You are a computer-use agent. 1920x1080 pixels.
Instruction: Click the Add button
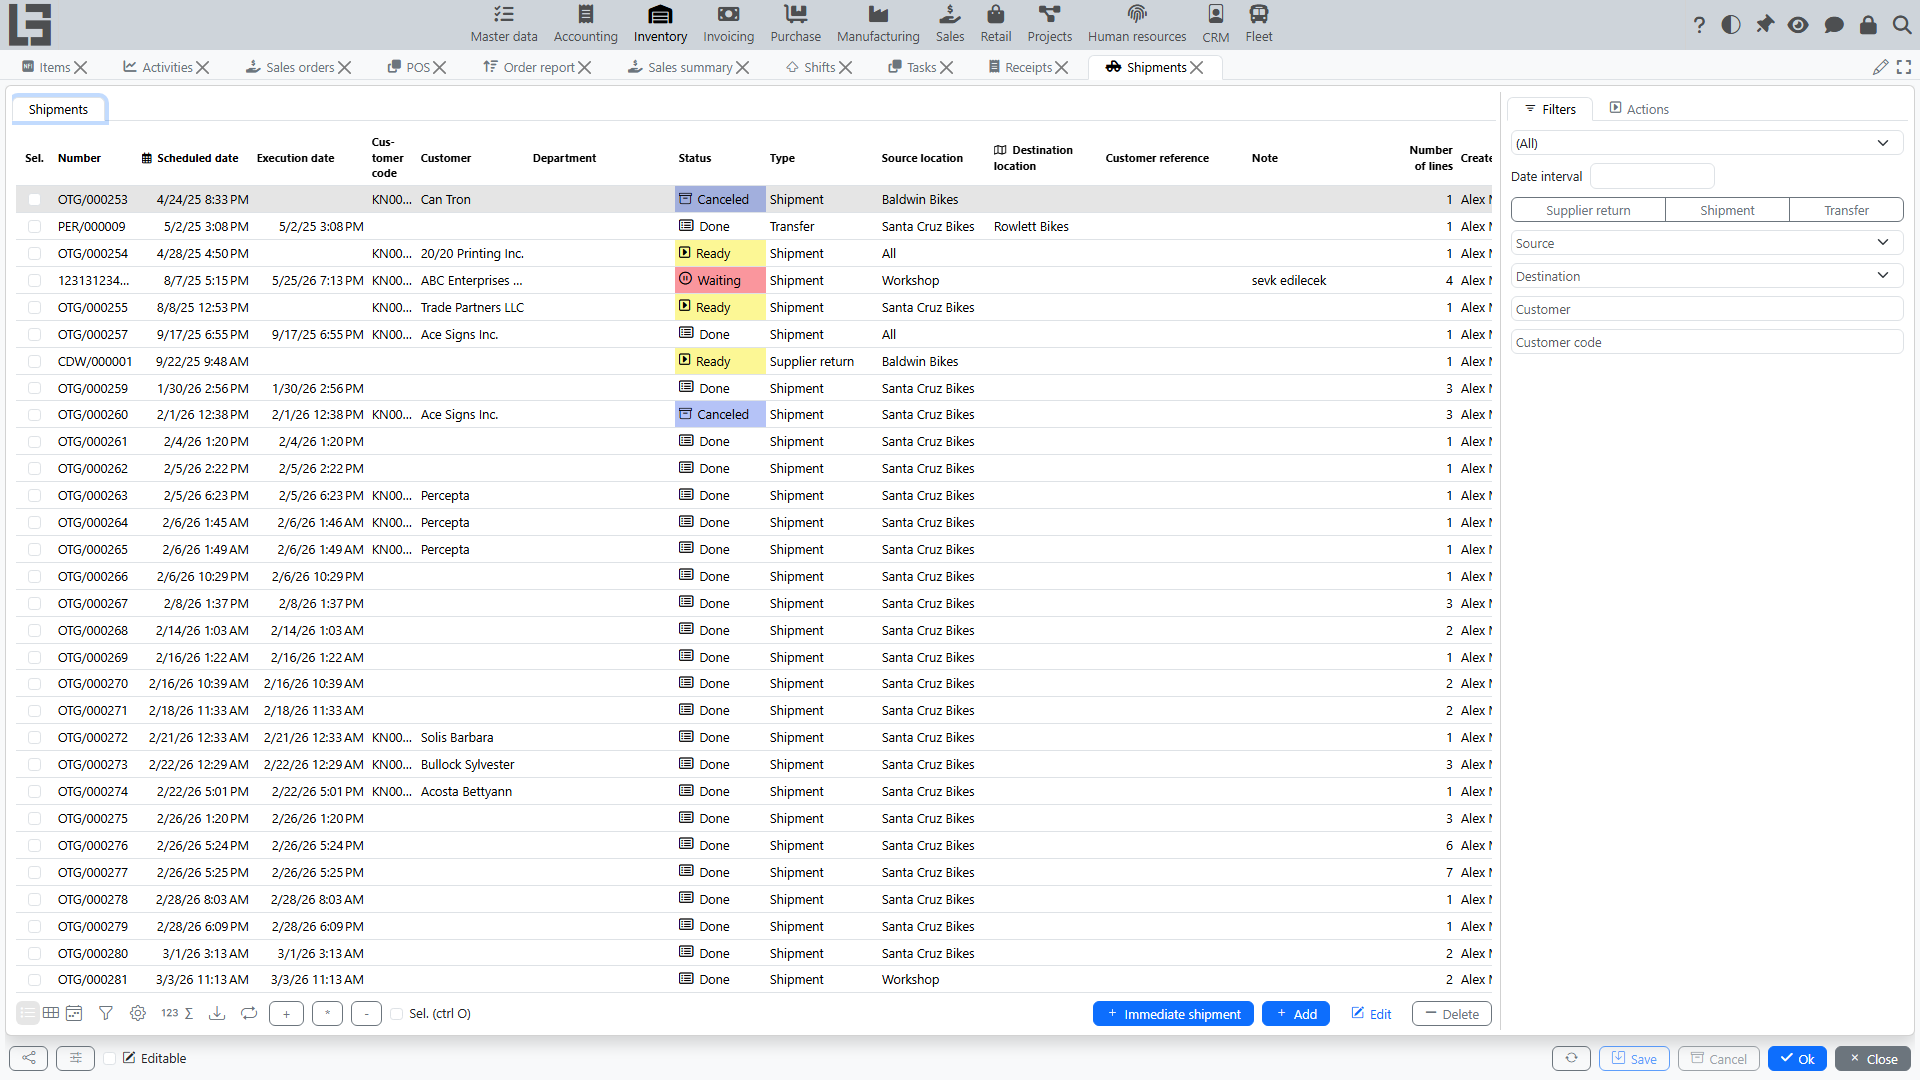coord(1296,1014)
